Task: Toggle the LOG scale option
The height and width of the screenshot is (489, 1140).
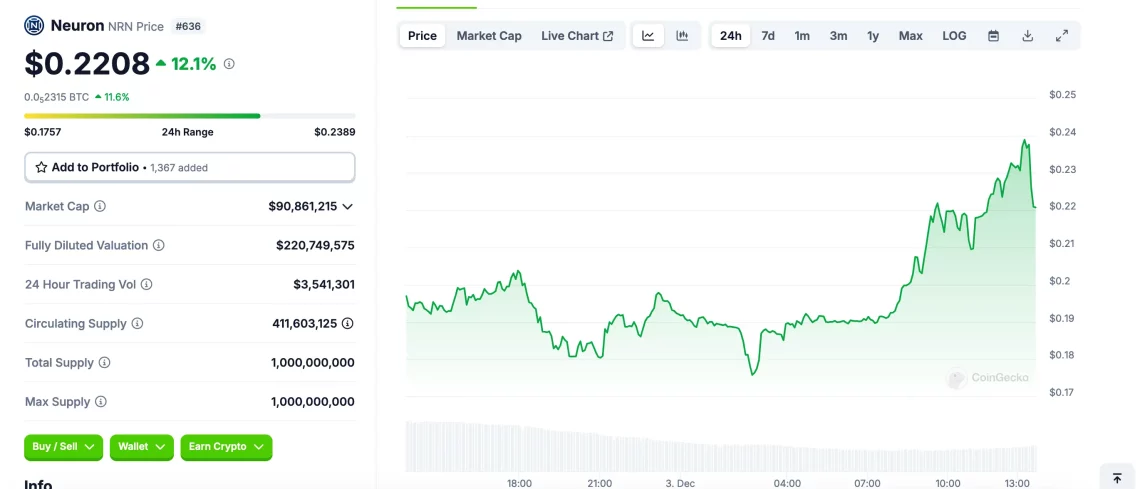Action: coord(954,36)
